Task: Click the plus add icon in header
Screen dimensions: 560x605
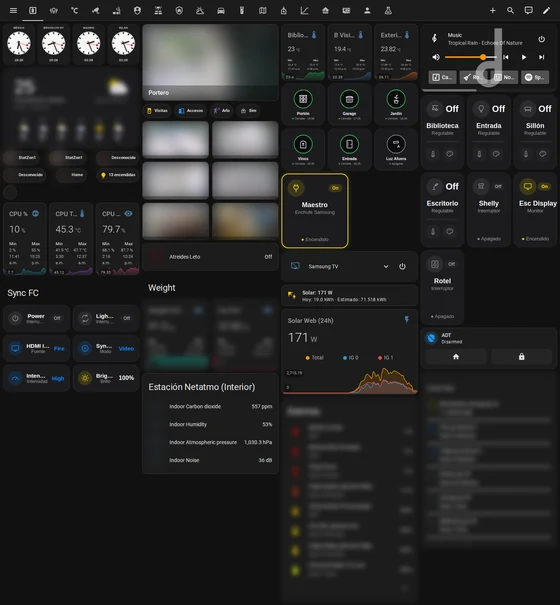Action: coord(492,10)
